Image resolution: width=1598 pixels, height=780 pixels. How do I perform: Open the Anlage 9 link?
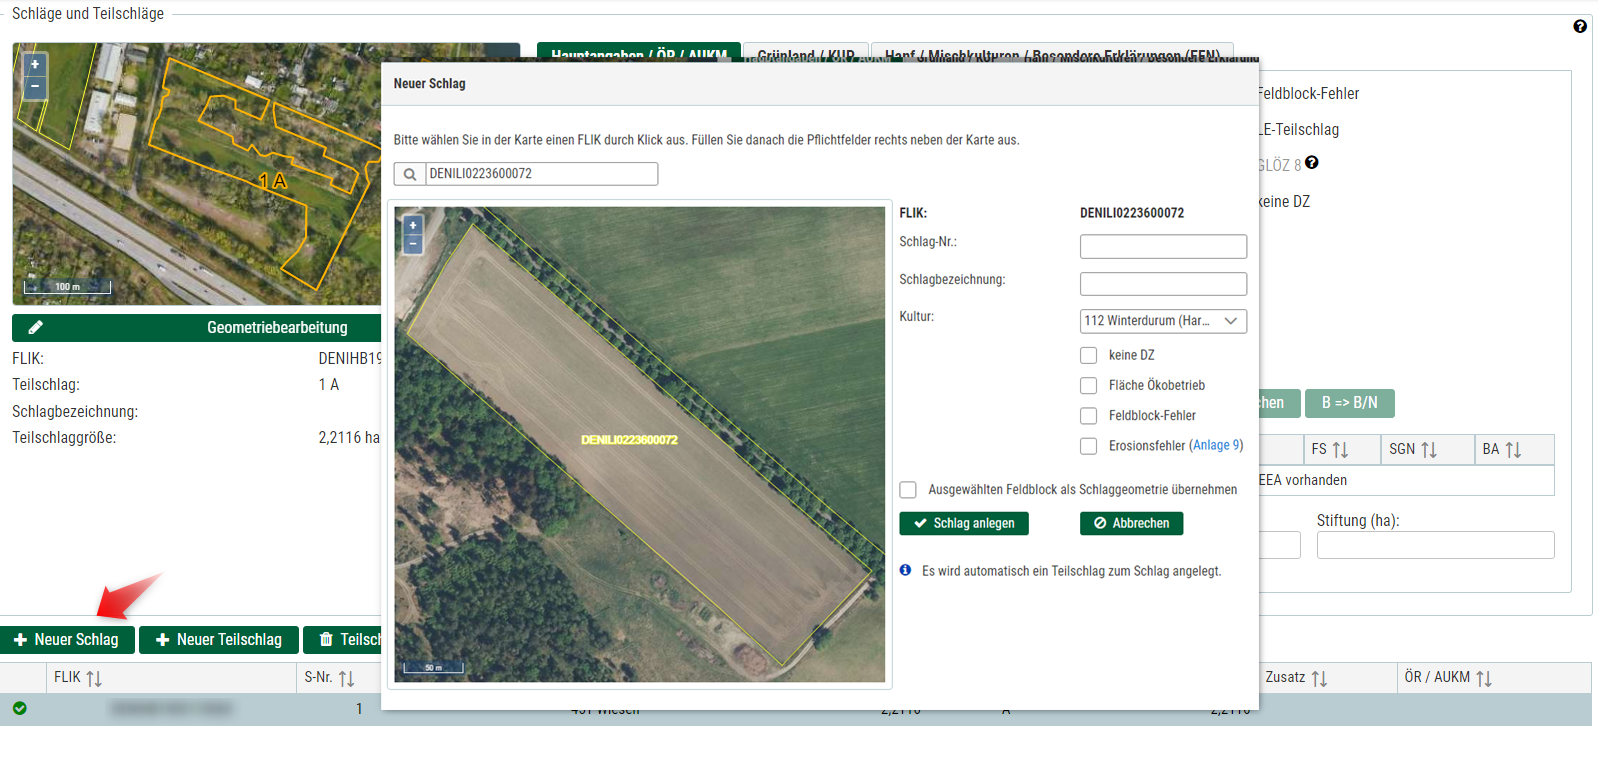coord(1216,446)
